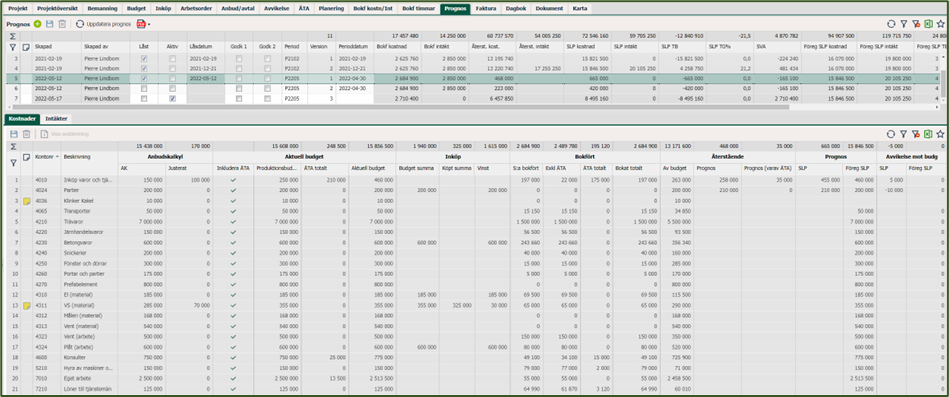The height and width of the screenshot is (397, 949).
Task: Sort by Kontonr column header
Action: click(x=47, y=157)
